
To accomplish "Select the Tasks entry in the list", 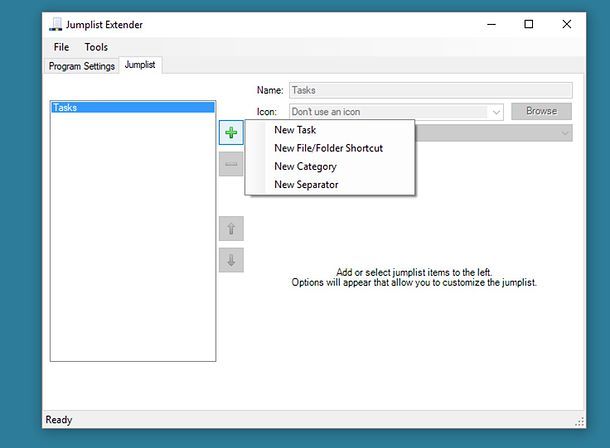I will click(132, 107).
